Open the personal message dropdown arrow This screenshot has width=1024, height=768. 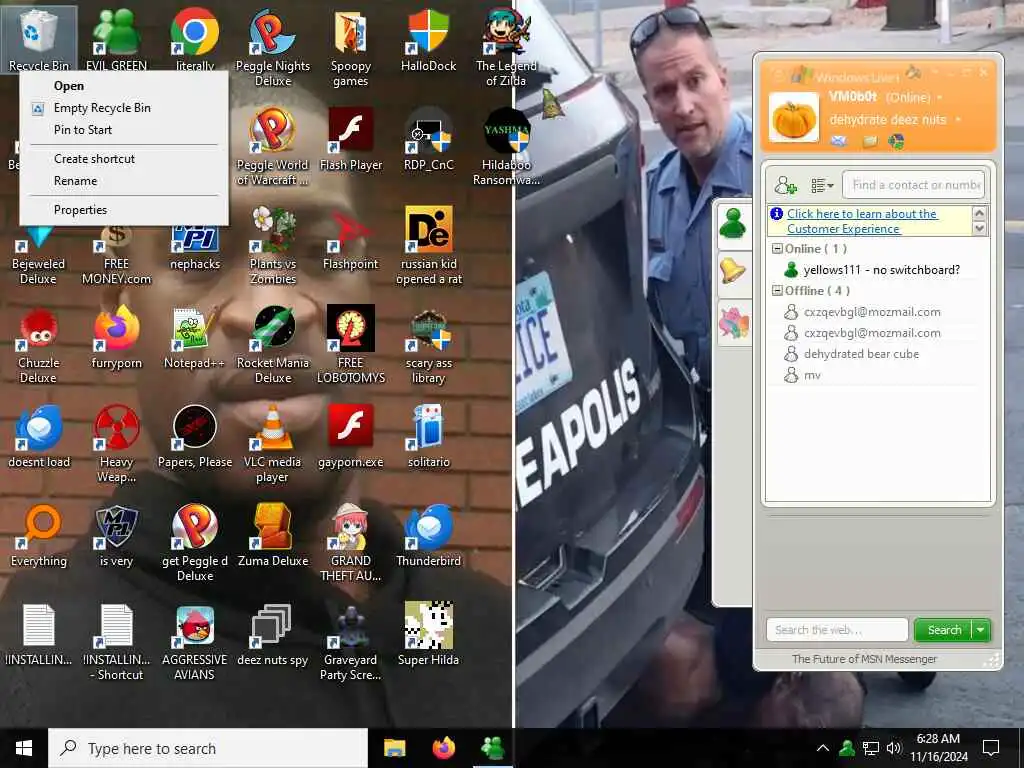tap(958, 120)
